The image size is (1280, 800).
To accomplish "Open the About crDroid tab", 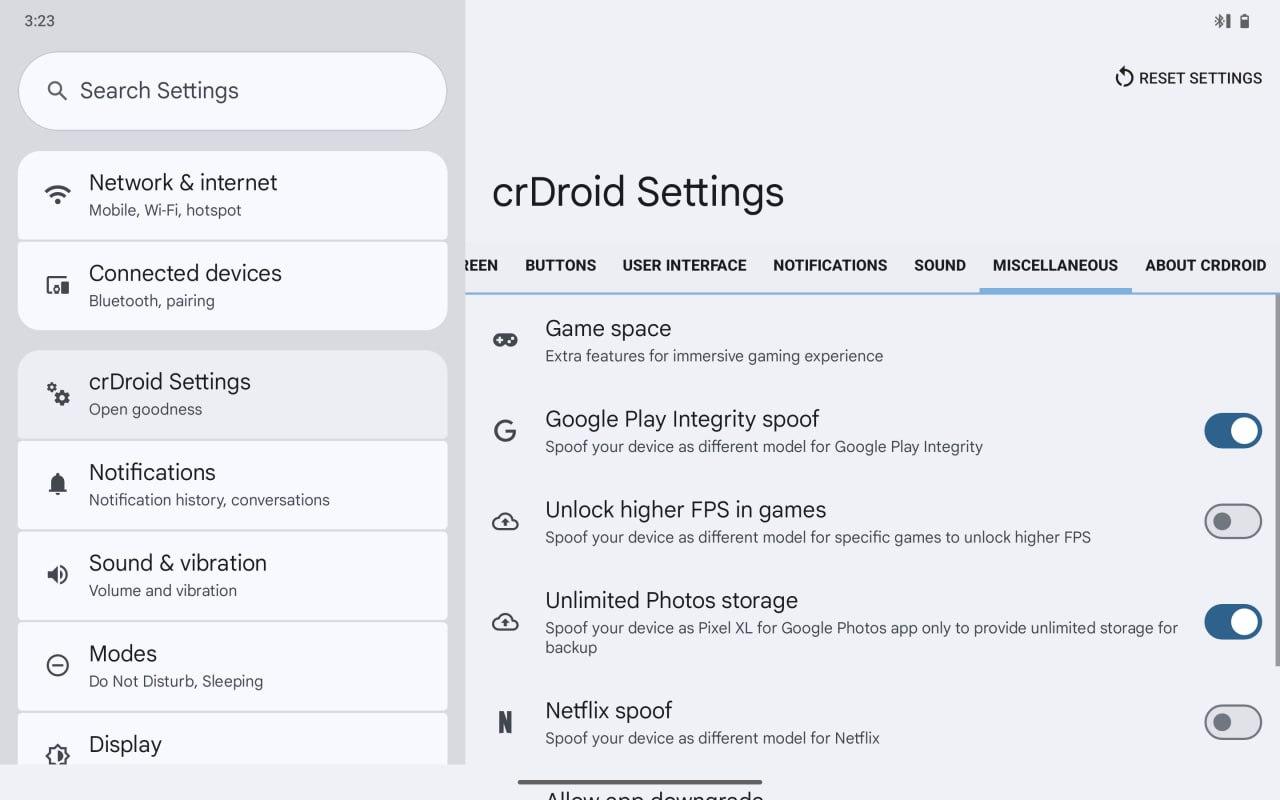I will coord(1206,265).
